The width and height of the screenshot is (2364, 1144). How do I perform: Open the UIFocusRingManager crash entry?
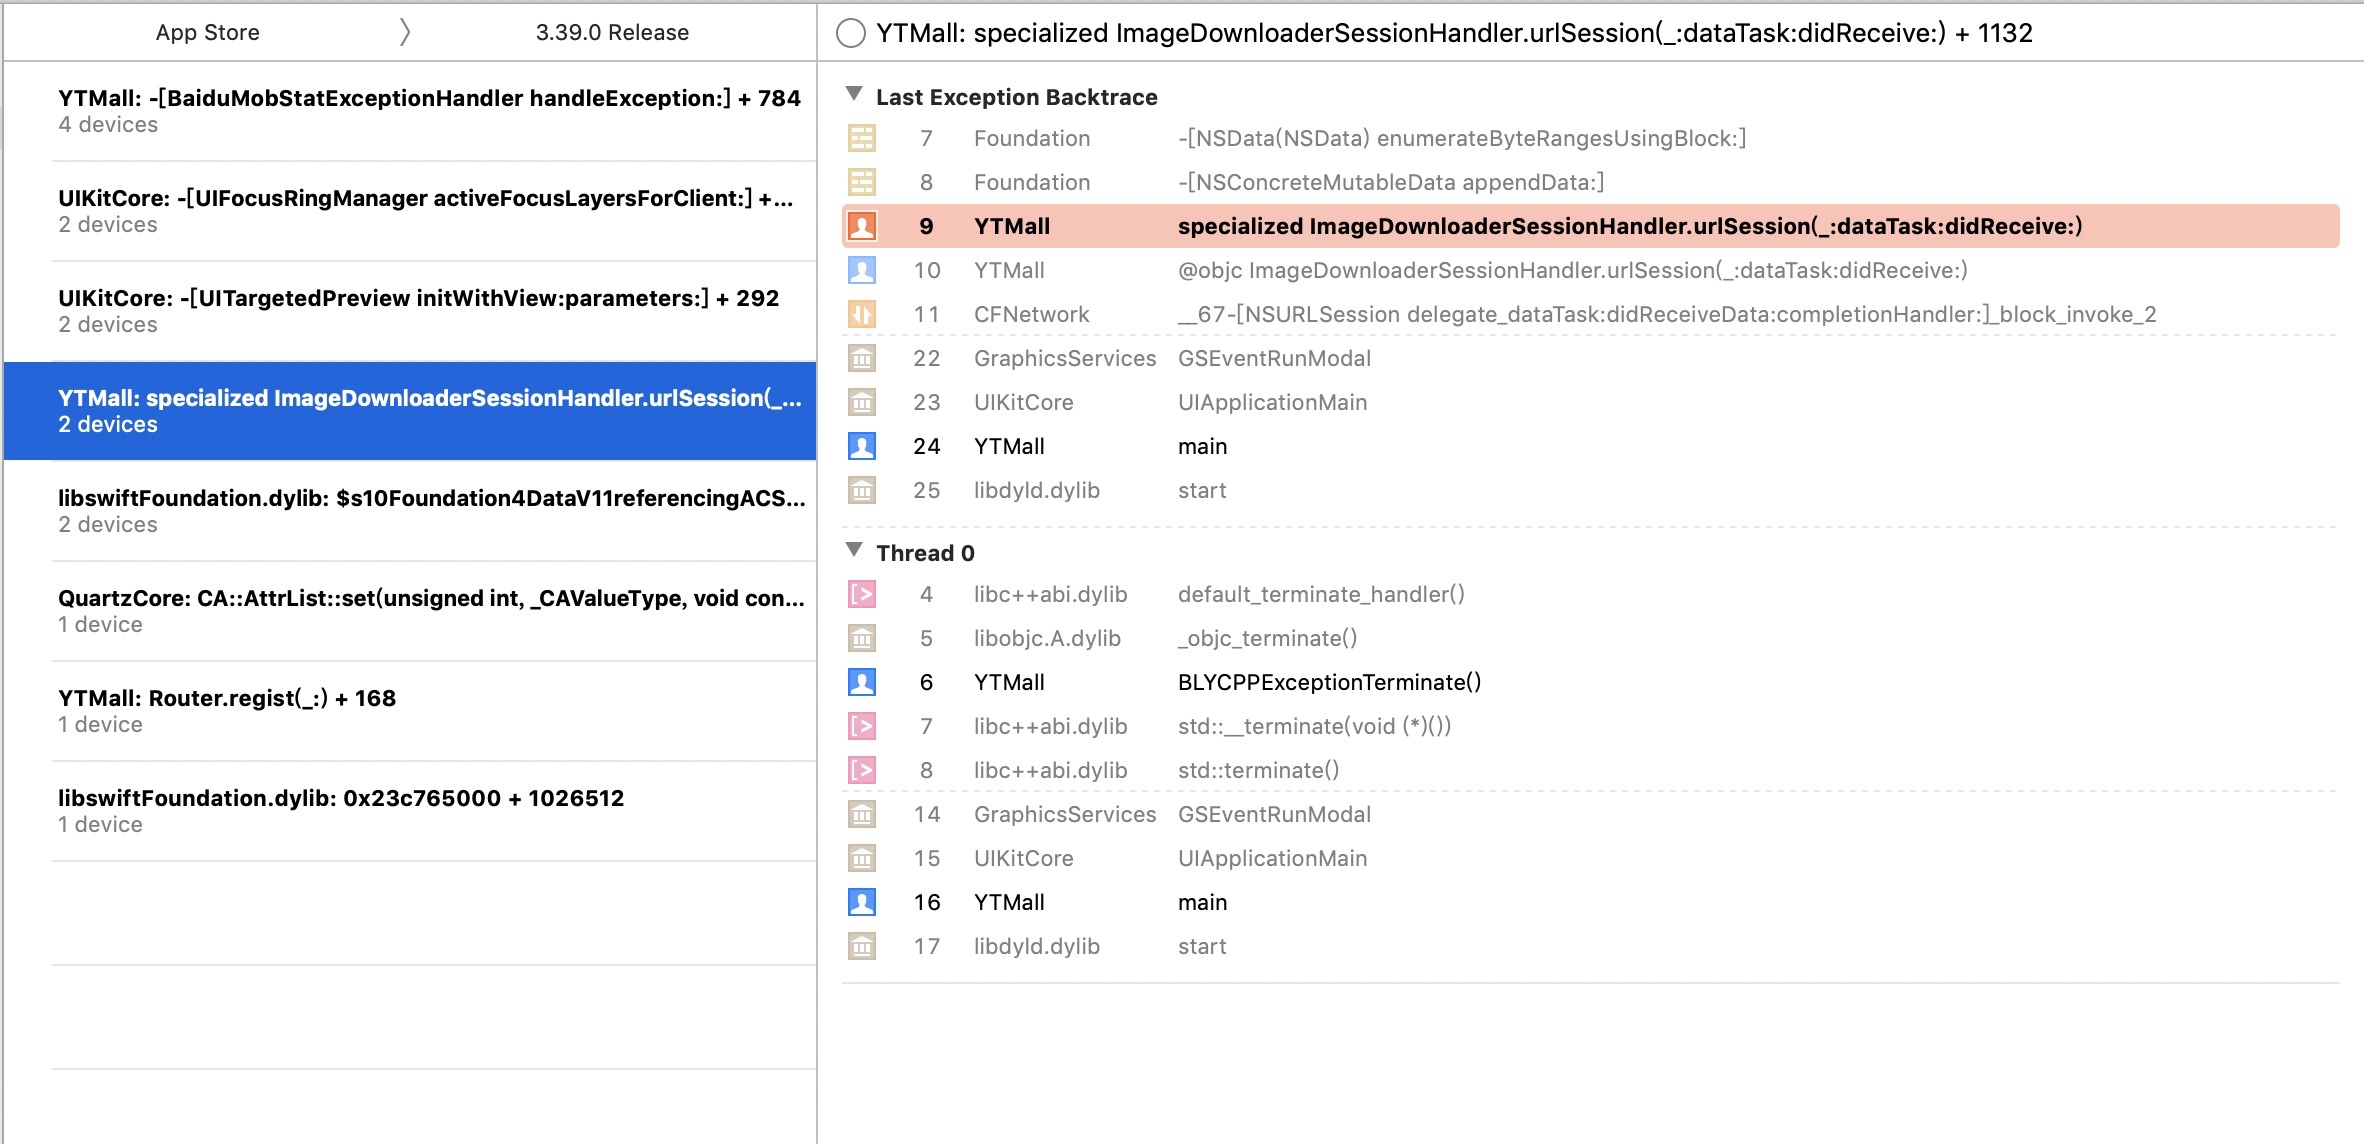(430, 211)
